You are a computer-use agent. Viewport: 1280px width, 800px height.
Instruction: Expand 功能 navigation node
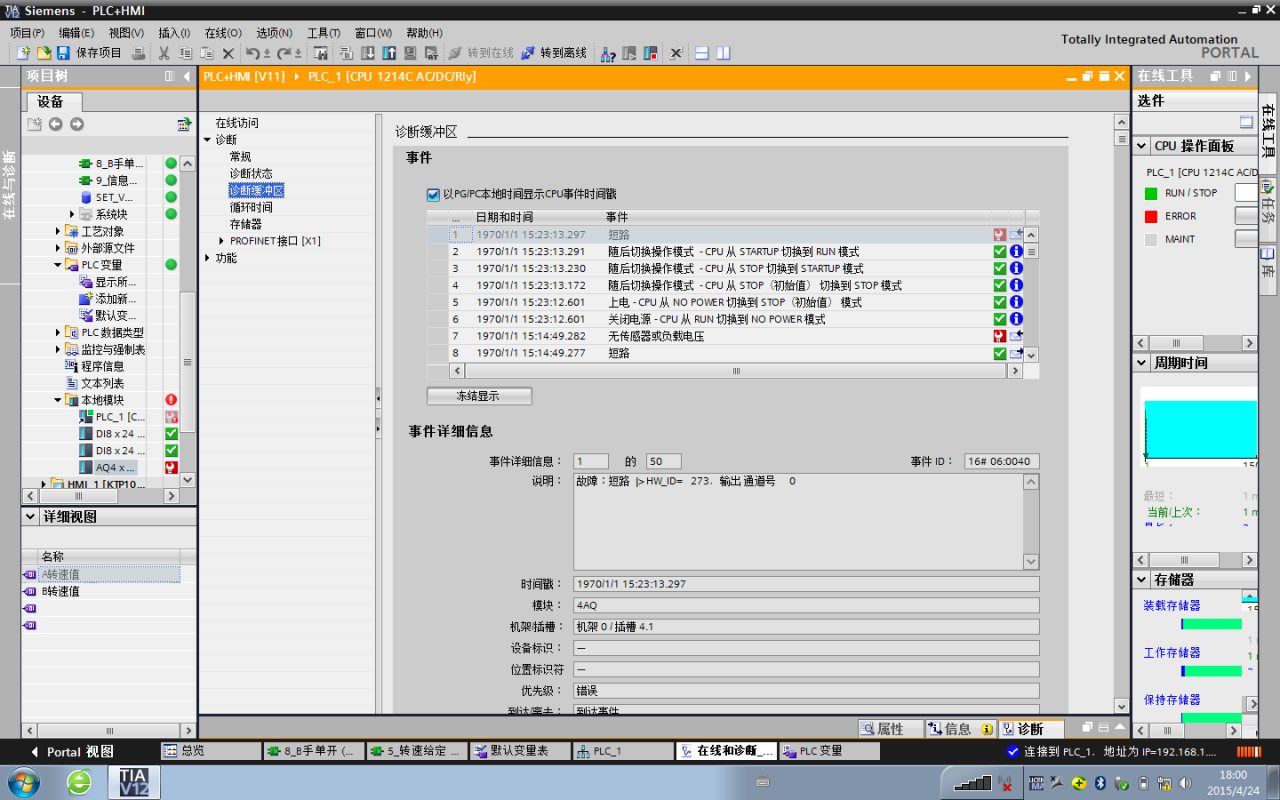[x=207, y=258]
